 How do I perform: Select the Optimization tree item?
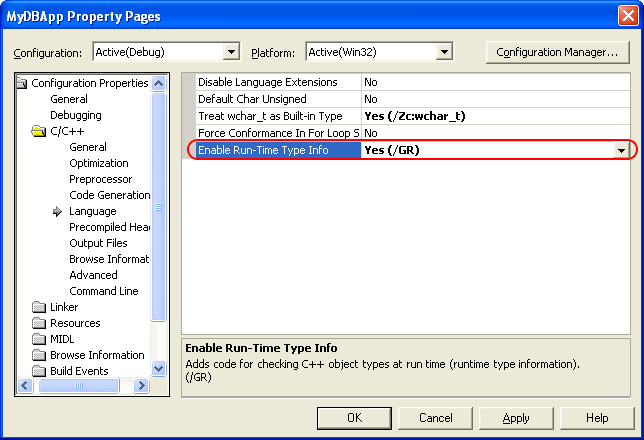pyautogui.click(x=98, y=163)
